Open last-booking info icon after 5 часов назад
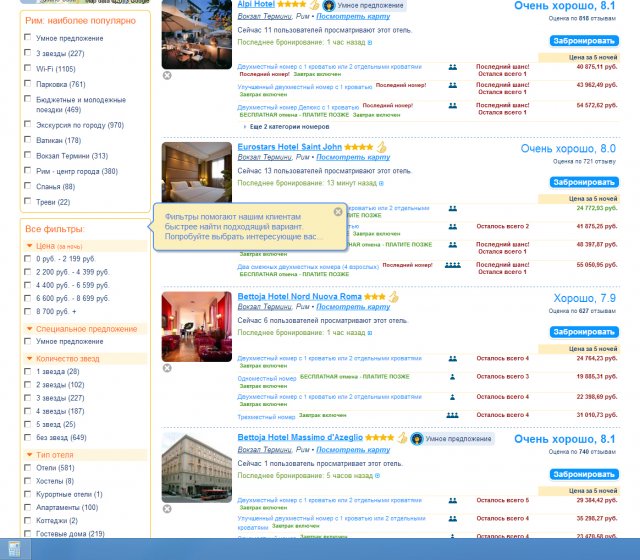The width and height of the screenshot is (640, 560). tap(378, 476)
